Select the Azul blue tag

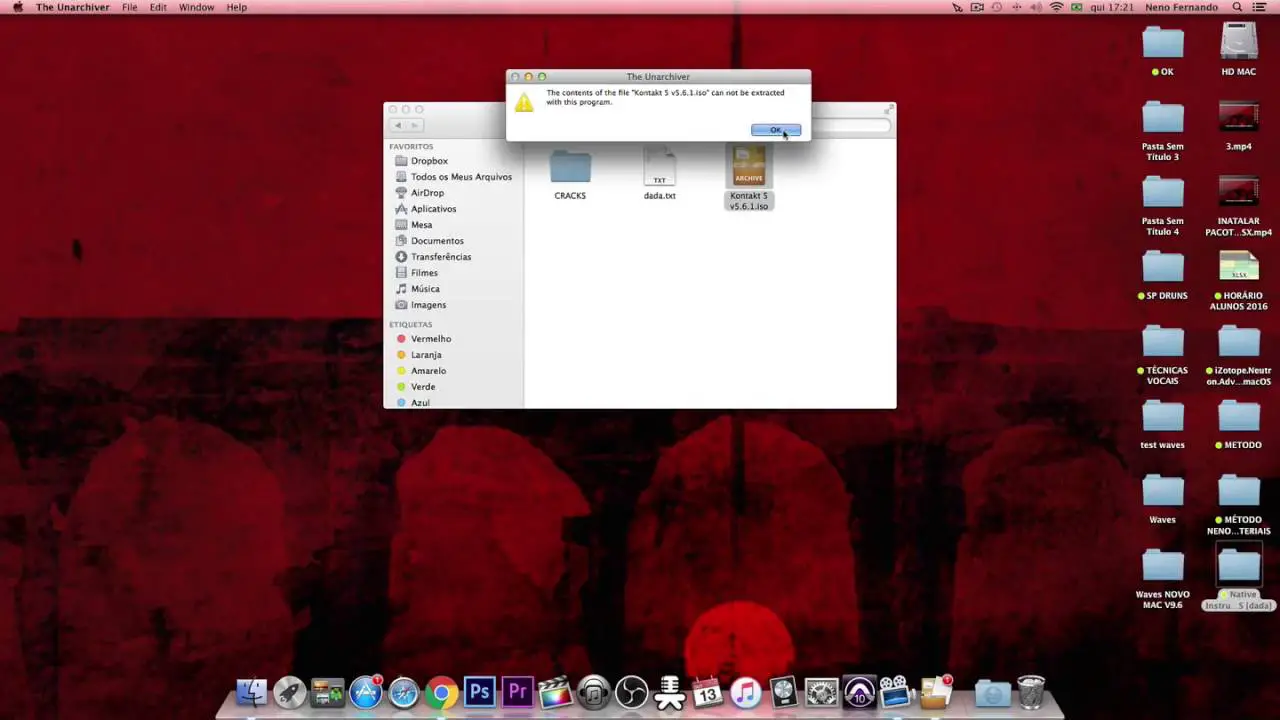point(420,403)
